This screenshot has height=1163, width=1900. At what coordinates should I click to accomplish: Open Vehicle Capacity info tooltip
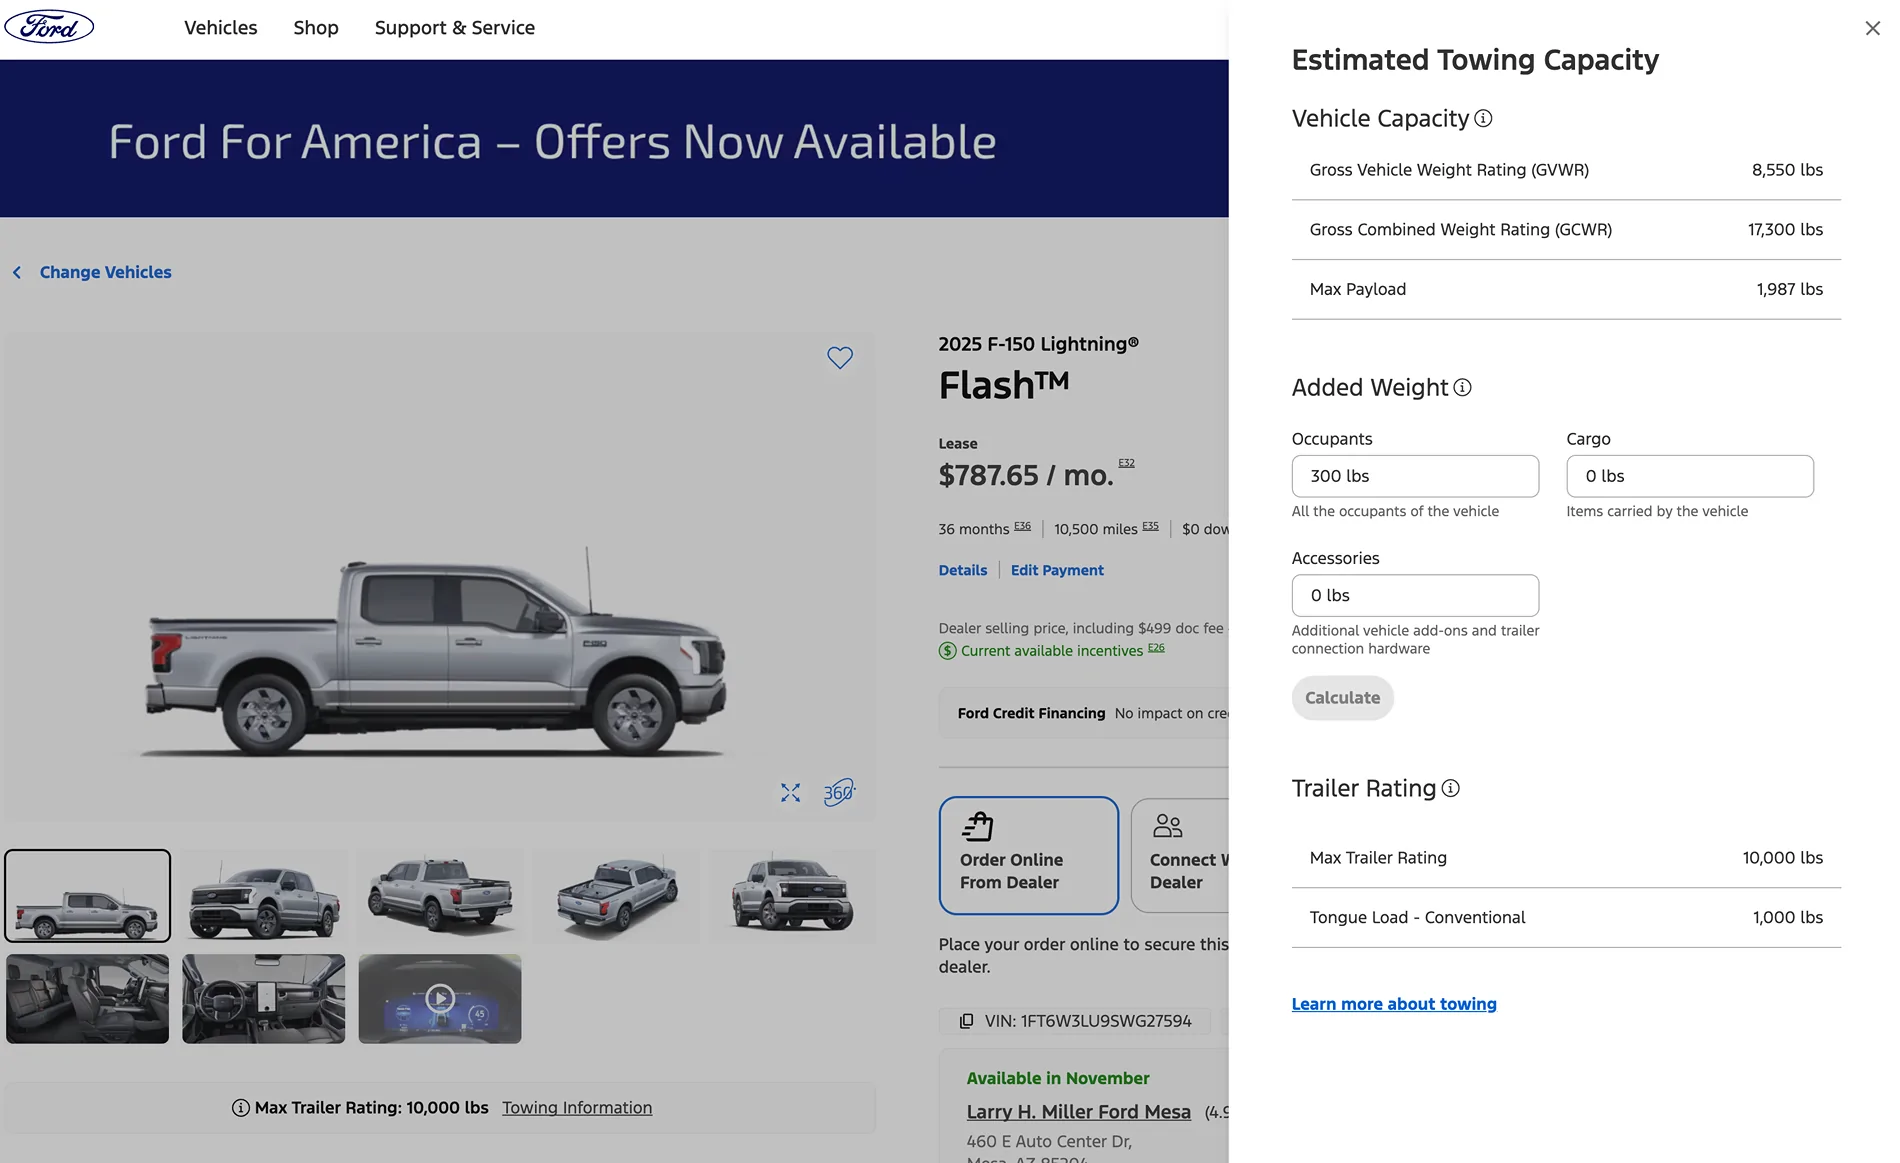point(1484,119)
